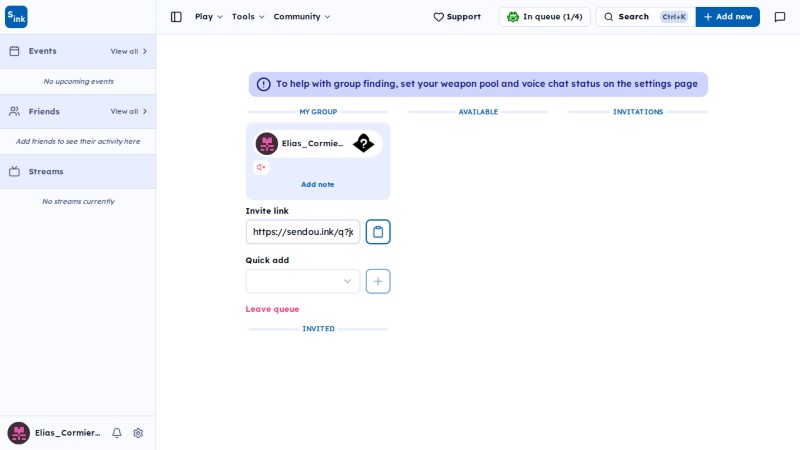
Task: View all events
Action: click(129, 51)
